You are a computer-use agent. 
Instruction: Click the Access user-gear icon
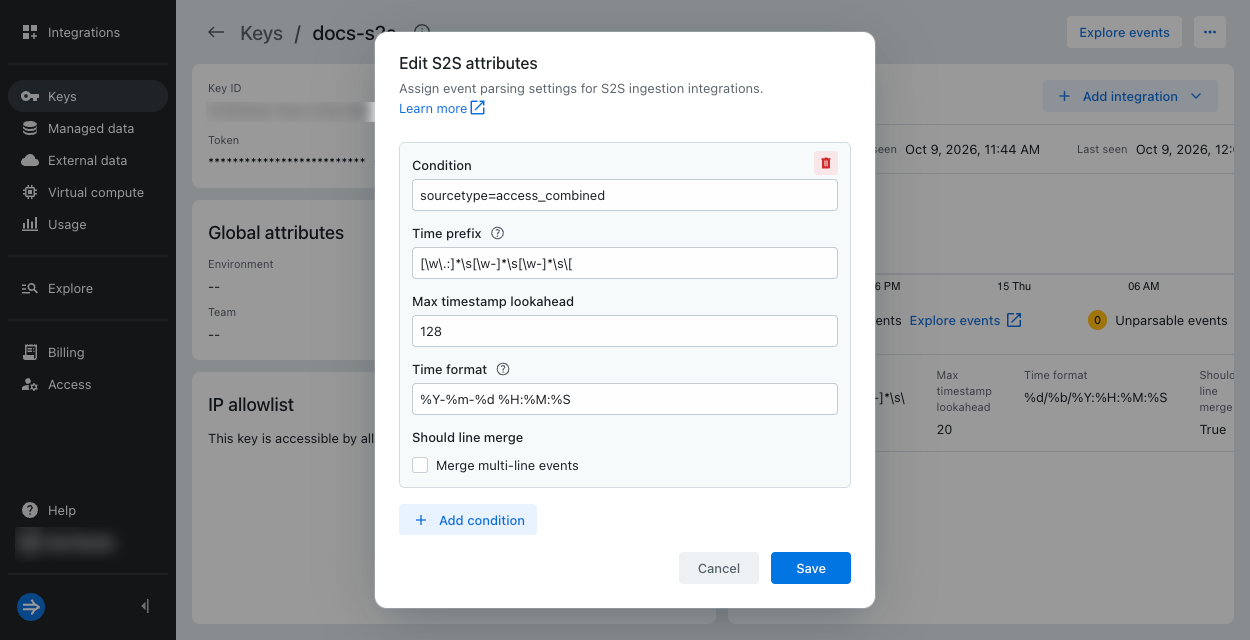tap(30, 384)
